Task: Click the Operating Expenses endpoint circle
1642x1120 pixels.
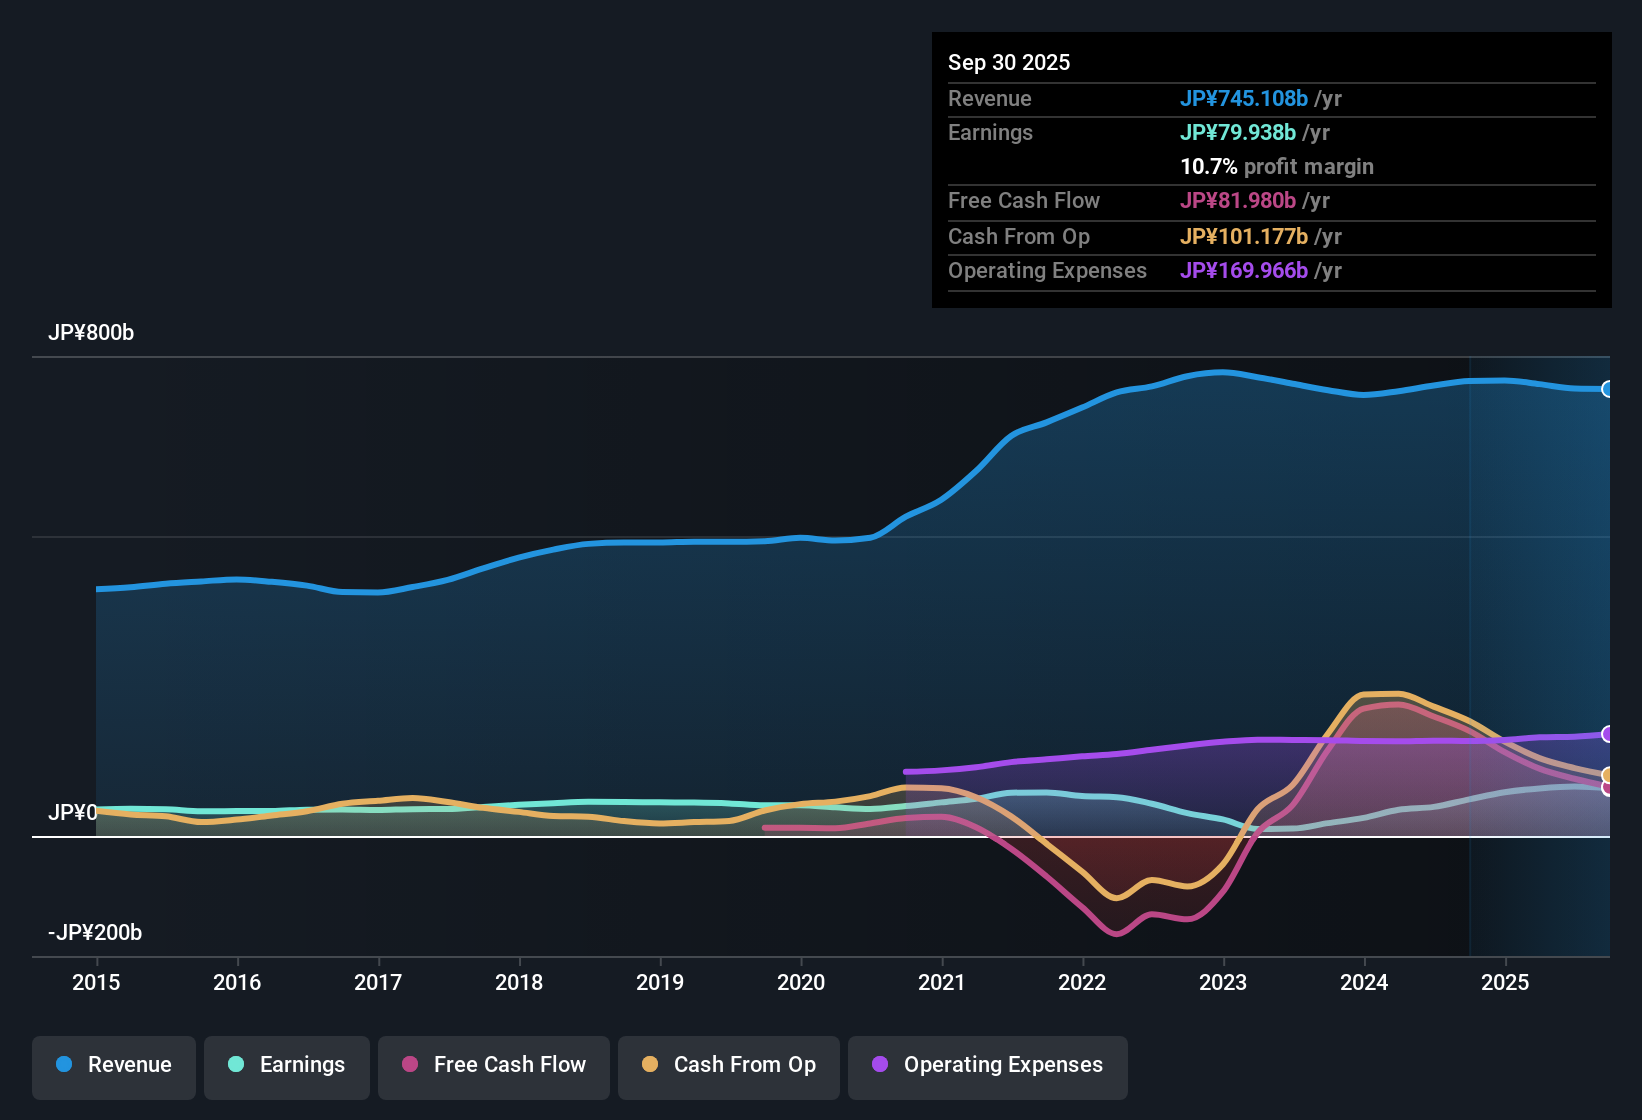Action: (1608, 735)
